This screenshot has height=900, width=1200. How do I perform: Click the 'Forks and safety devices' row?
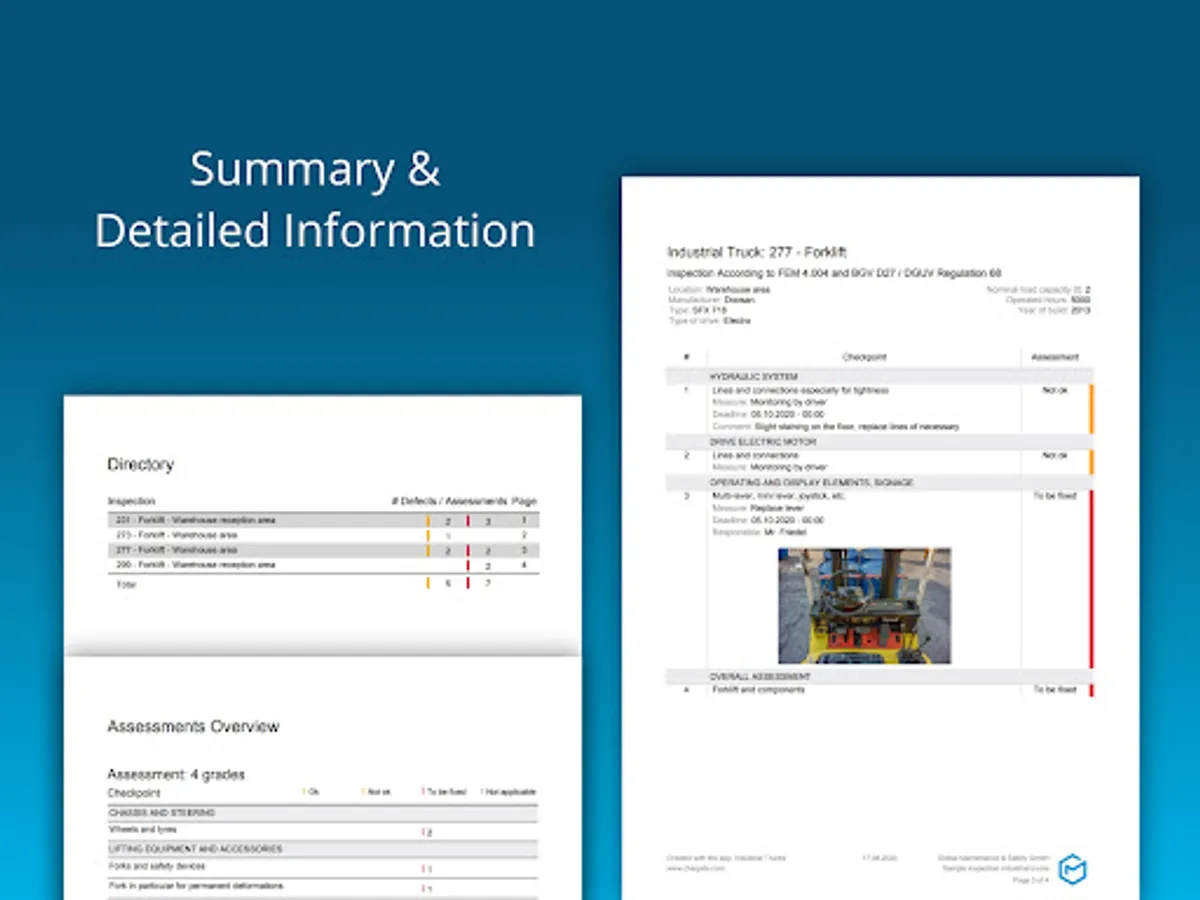[x=322, y=866]
